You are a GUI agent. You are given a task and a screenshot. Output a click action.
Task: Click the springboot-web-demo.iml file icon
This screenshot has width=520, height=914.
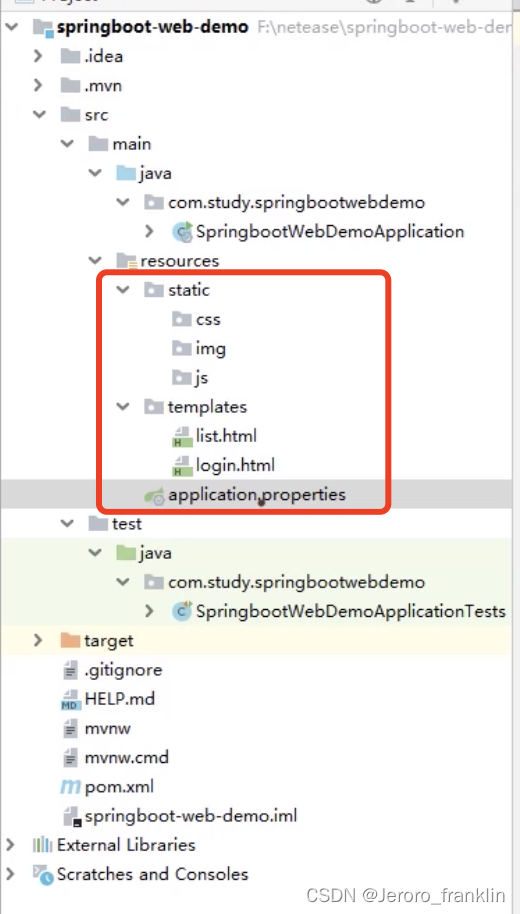pos(72,816)
